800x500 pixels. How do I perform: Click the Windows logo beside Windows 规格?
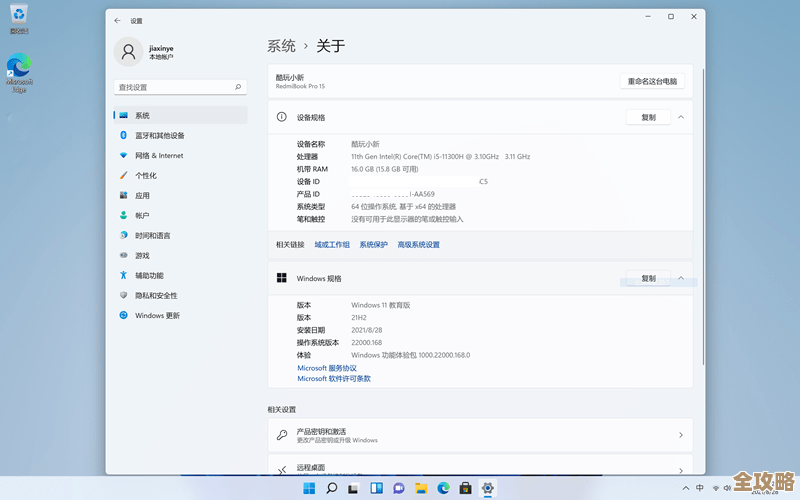(x=281, y=278)
